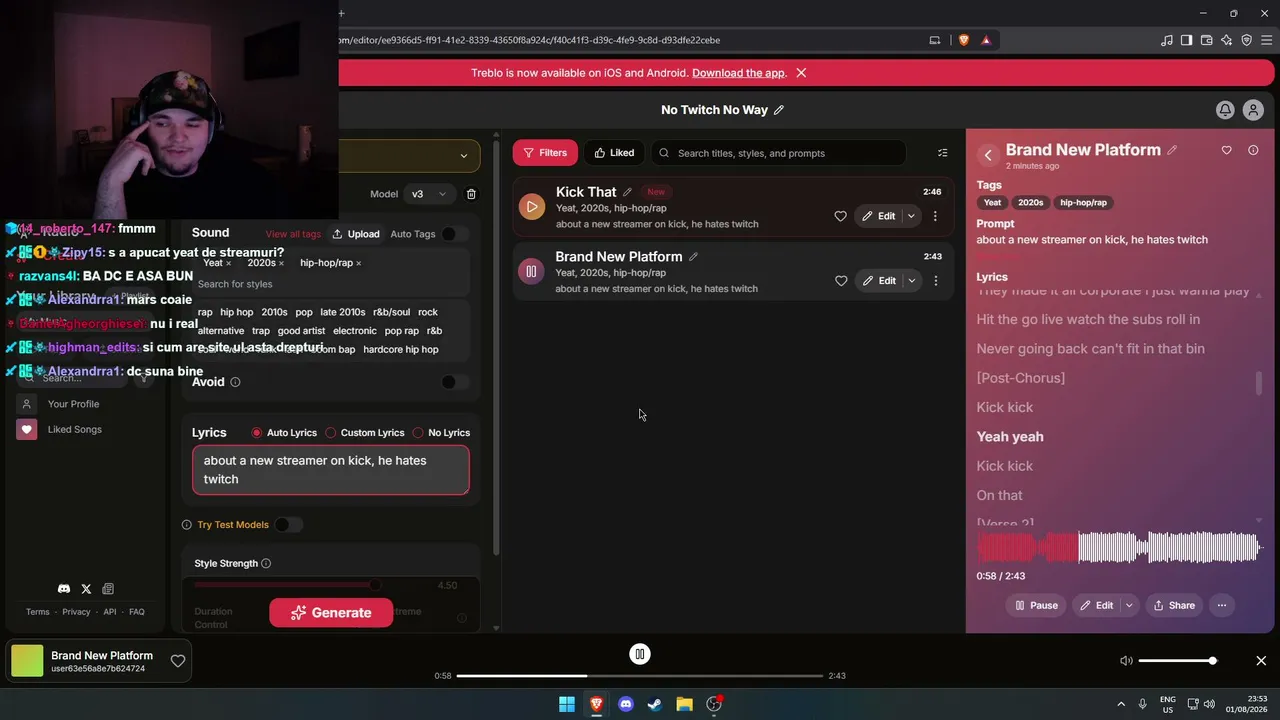This screenshot has height=720, width=1280.
Task: Play the Kick That song
Action: click(x=531, y=207)
